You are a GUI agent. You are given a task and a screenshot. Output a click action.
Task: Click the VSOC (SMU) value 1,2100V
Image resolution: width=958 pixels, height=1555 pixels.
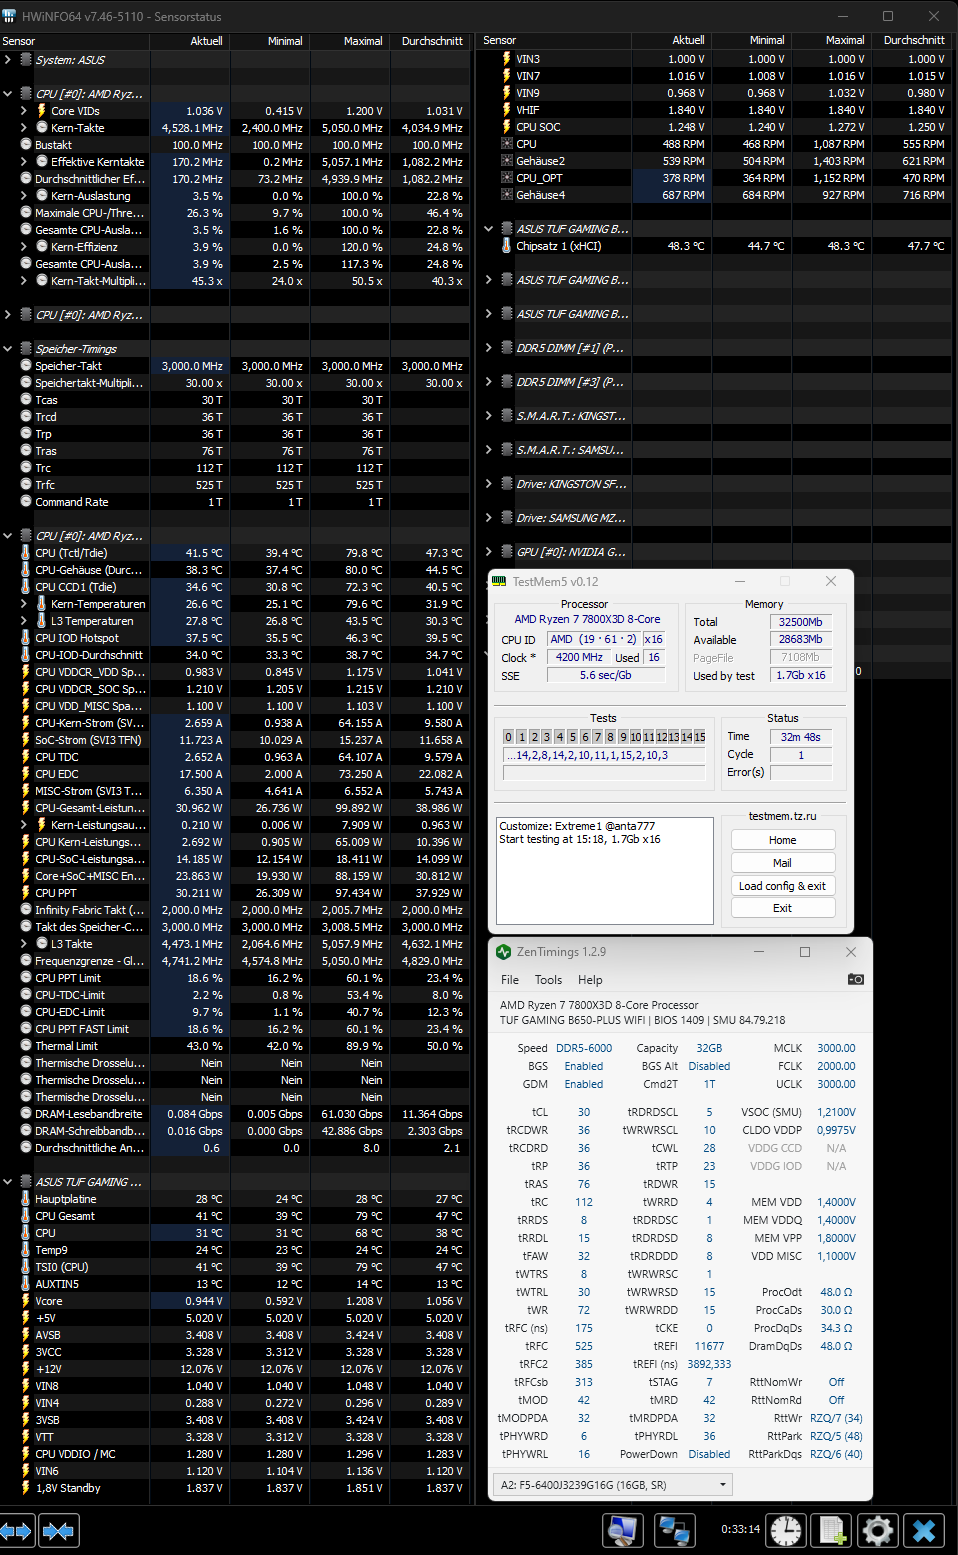[836, 1112]
